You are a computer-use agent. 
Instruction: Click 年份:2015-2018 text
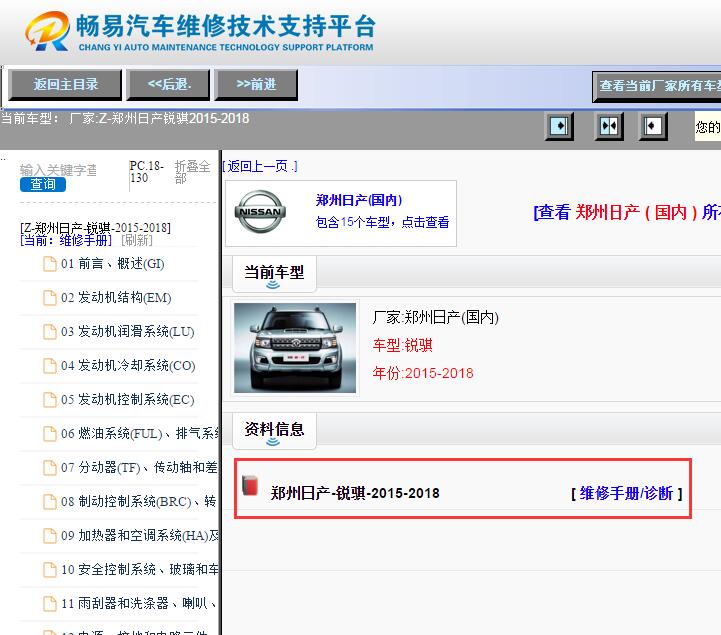423,373
